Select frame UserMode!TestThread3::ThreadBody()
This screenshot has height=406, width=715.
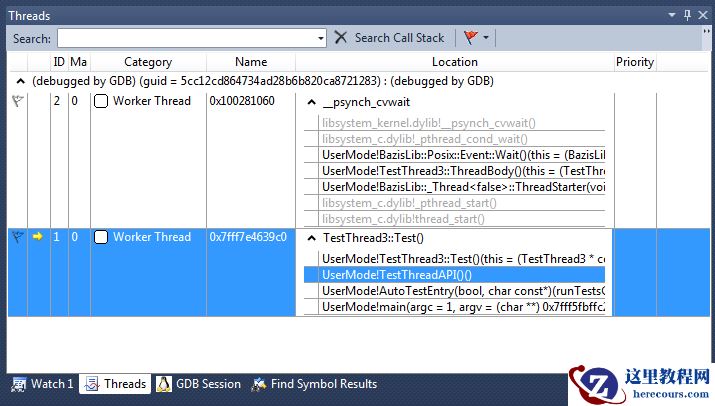[x=455, y=171]
